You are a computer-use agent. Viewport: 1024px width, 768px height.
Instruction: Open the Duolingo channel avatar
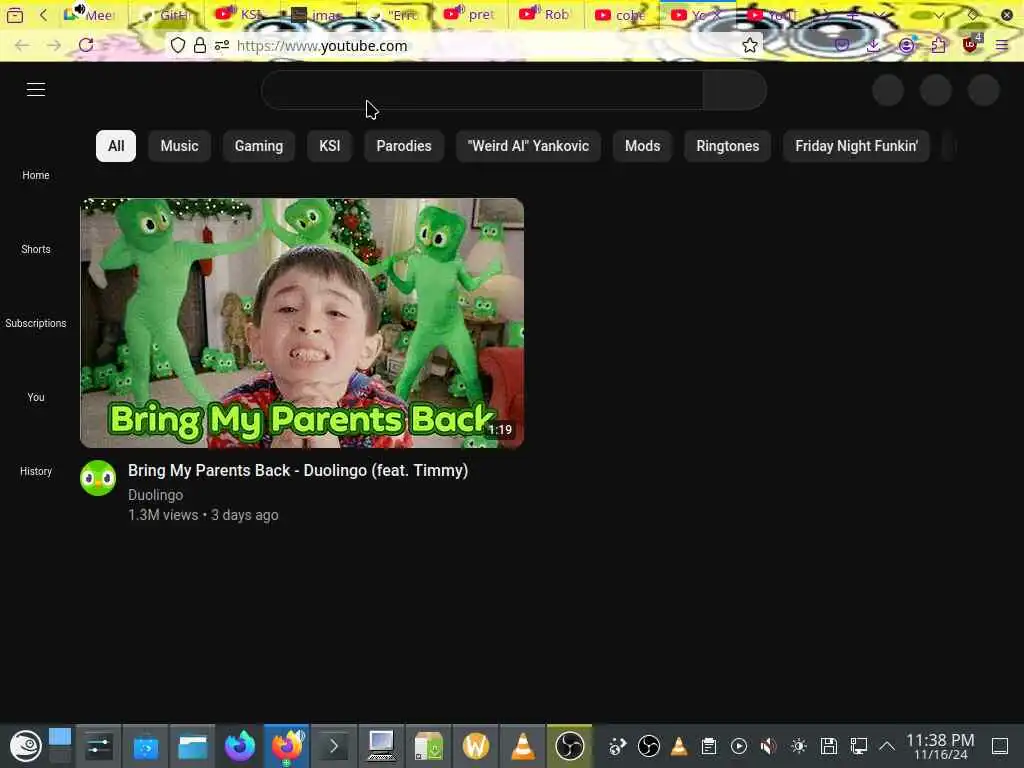point(98,478)
